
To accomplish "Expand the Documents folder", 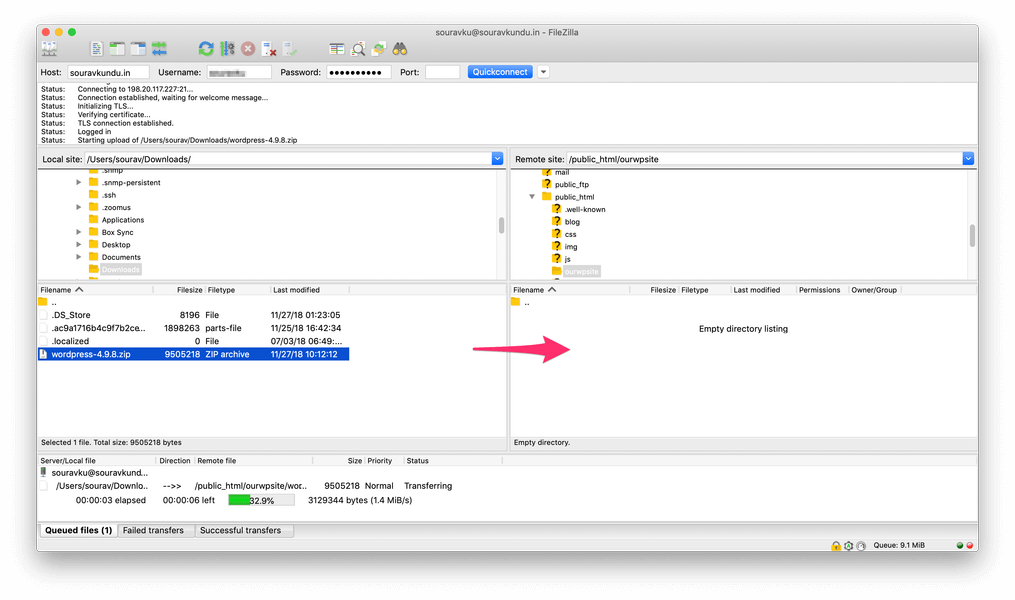I will [x=79, y=257].
